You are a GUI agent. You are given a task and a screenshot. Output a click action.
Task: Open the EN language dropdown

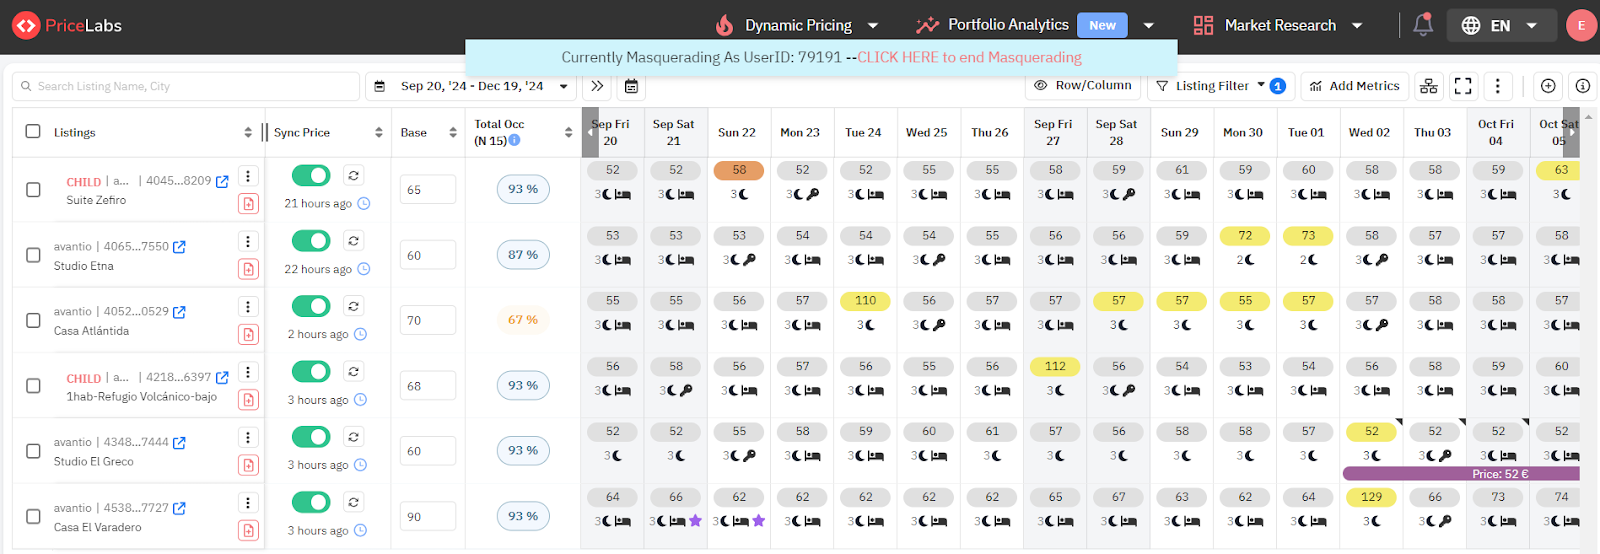tap(1501, 26)
